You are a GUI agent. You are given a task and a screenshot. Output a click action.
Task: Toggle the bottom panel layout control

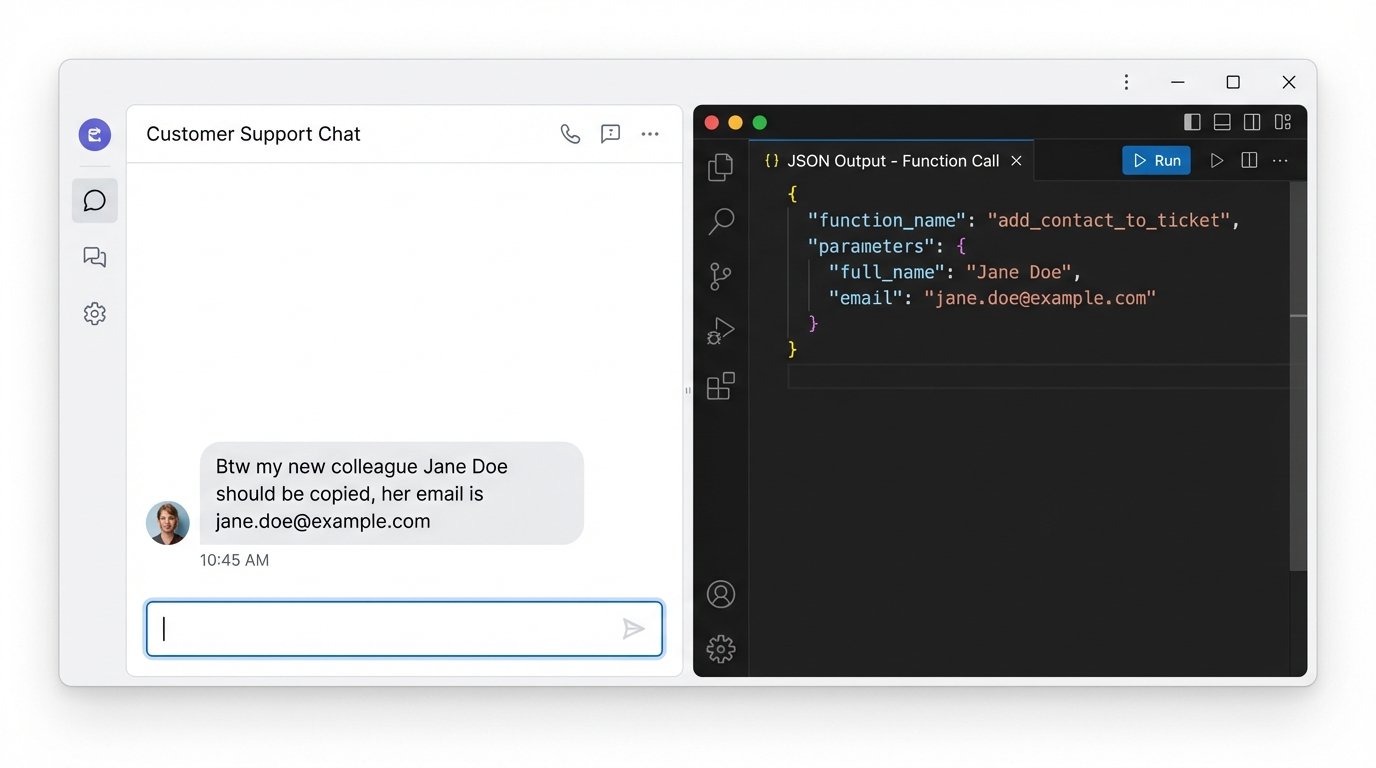click(1222, 121)
